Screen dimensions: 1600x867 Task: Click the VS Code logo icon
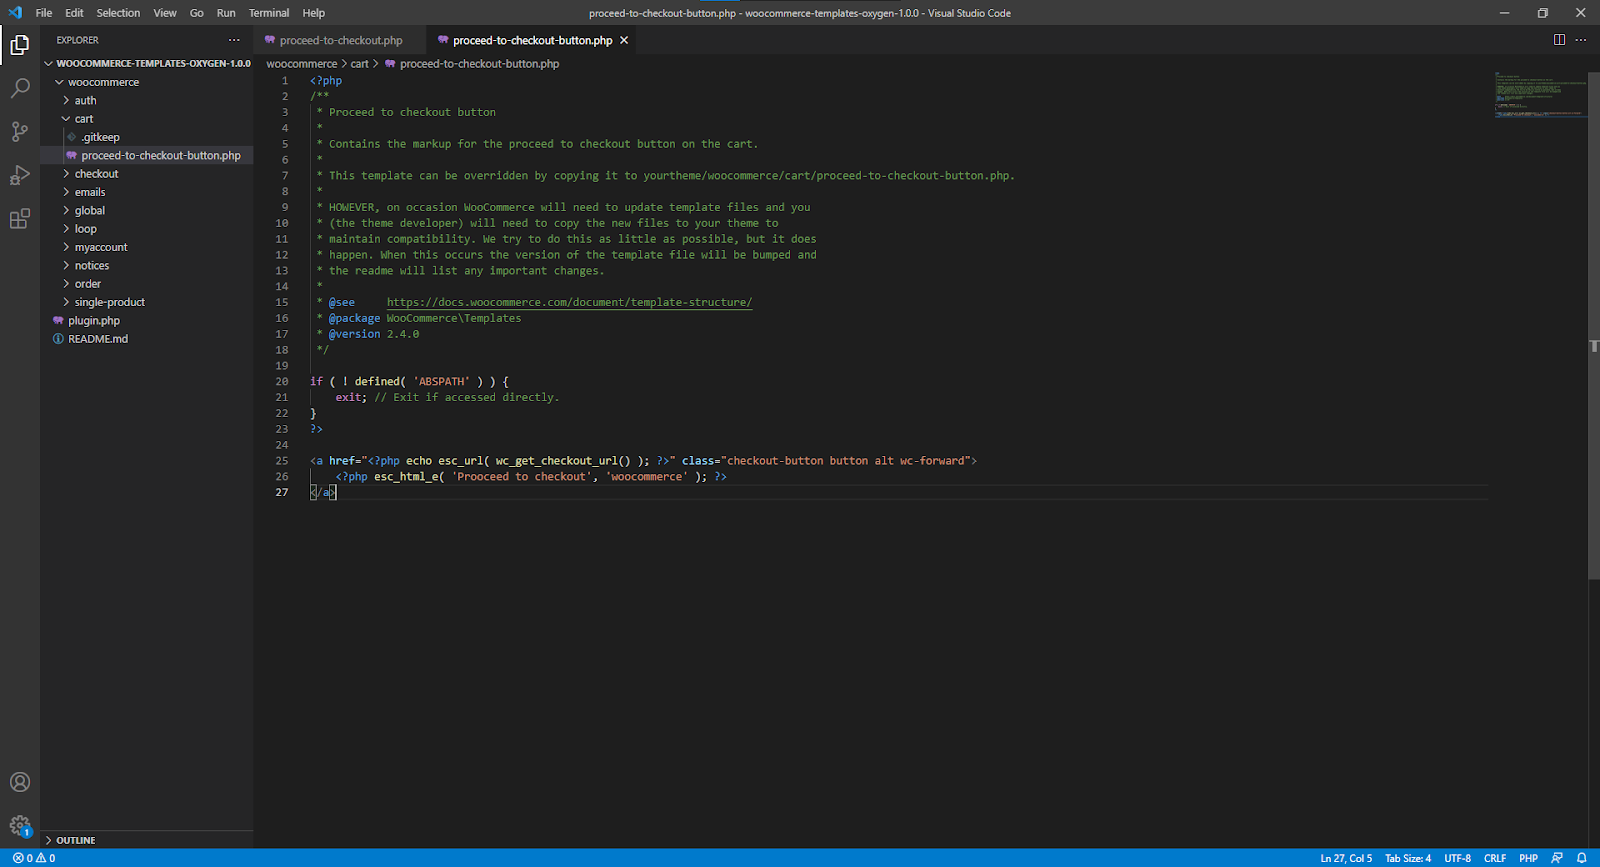(15, 13)
